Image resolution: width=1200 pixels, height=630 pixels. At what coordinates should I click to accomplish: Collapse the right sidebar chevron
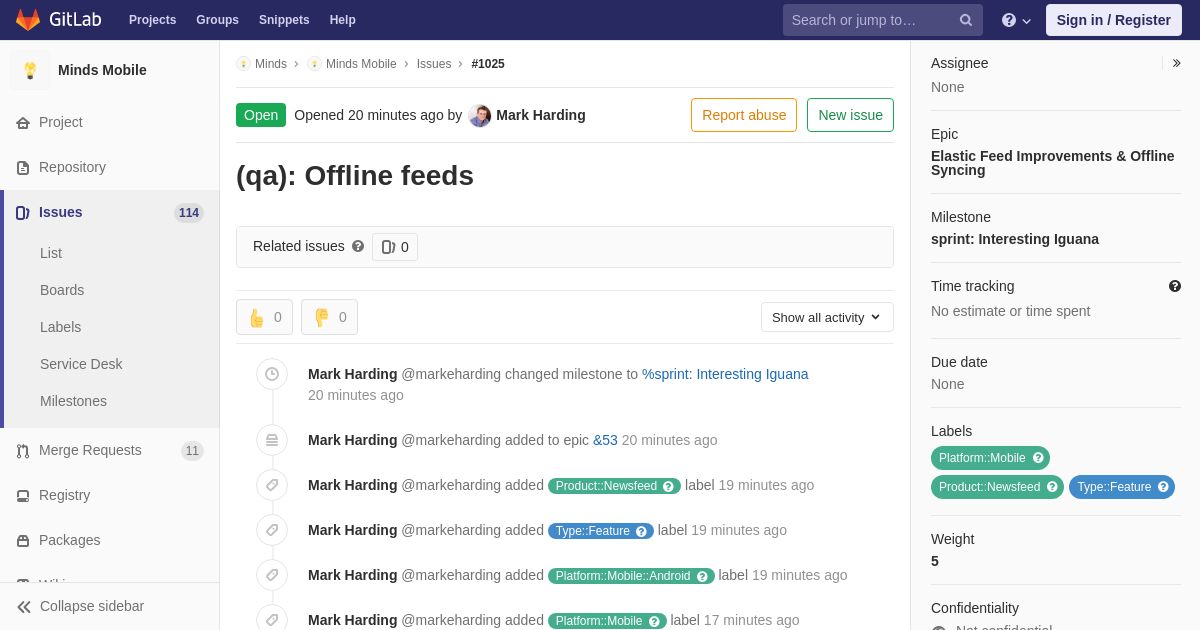1176,63
